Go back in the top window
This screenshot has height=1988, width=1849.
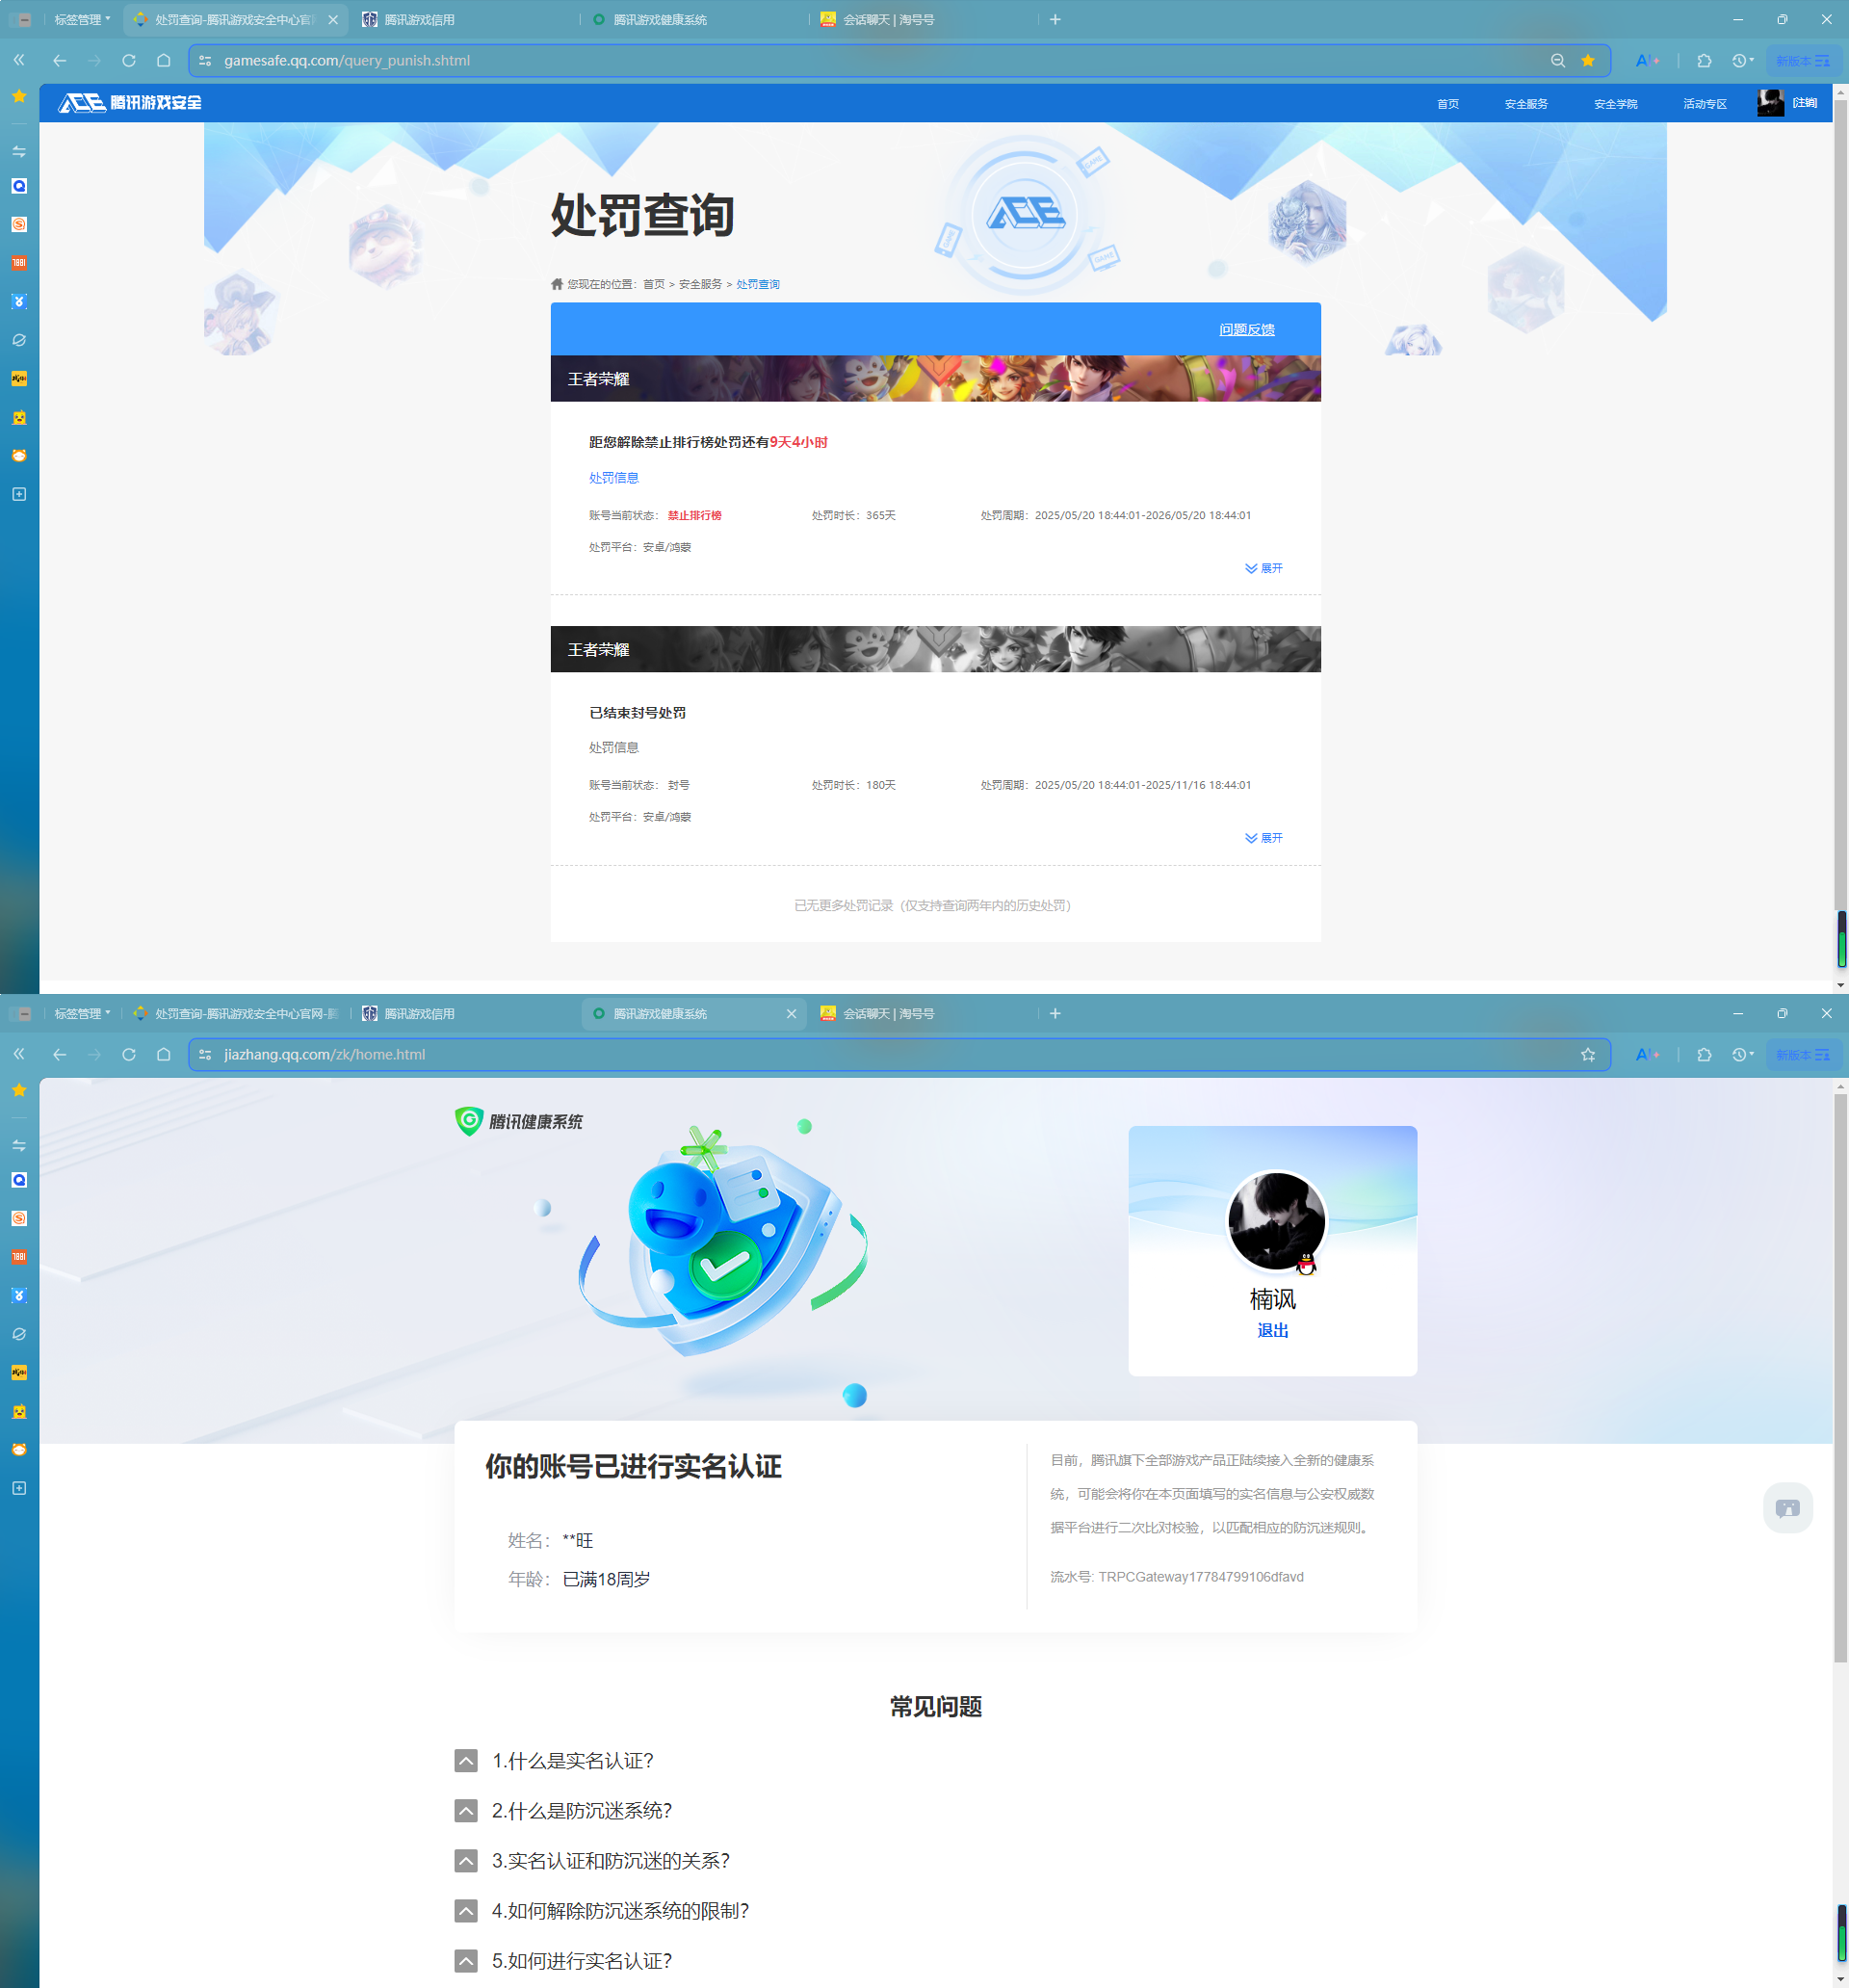point(60,60)
